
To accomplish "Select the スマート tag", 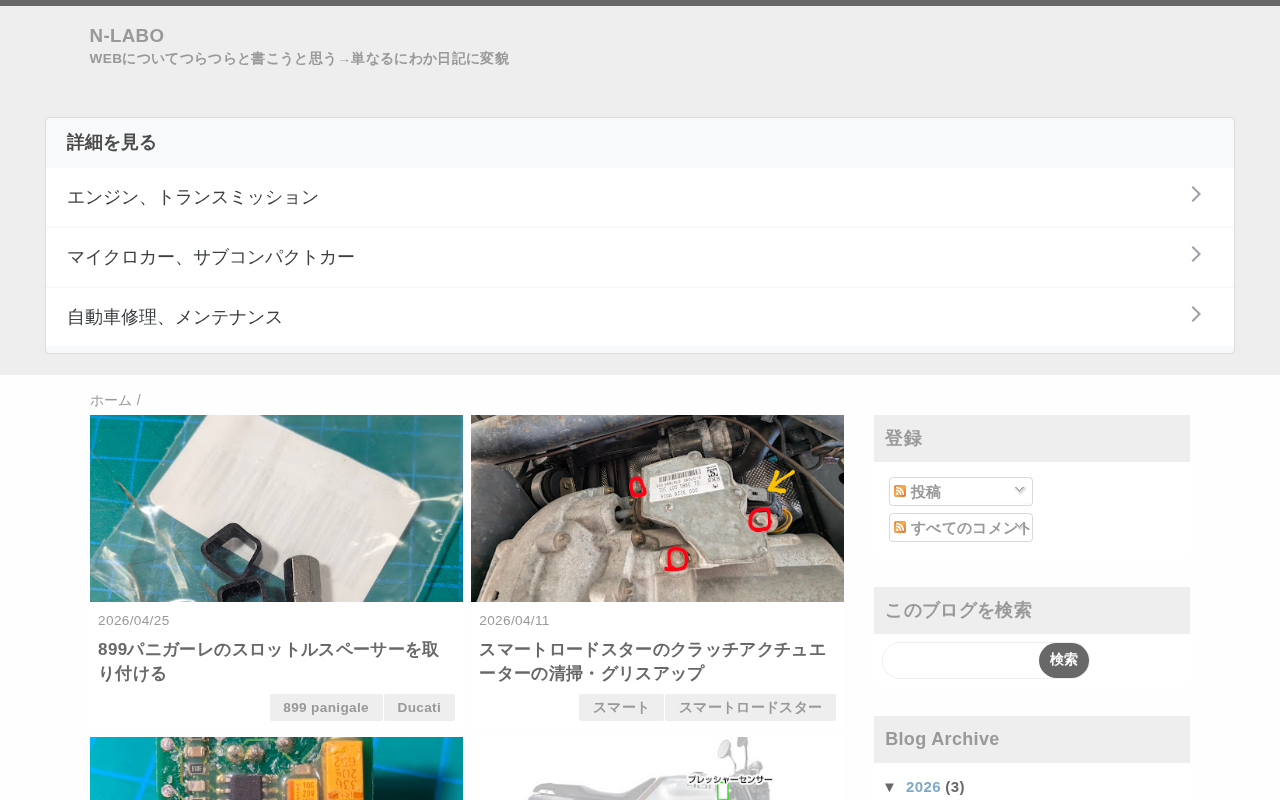I will 621,708.
